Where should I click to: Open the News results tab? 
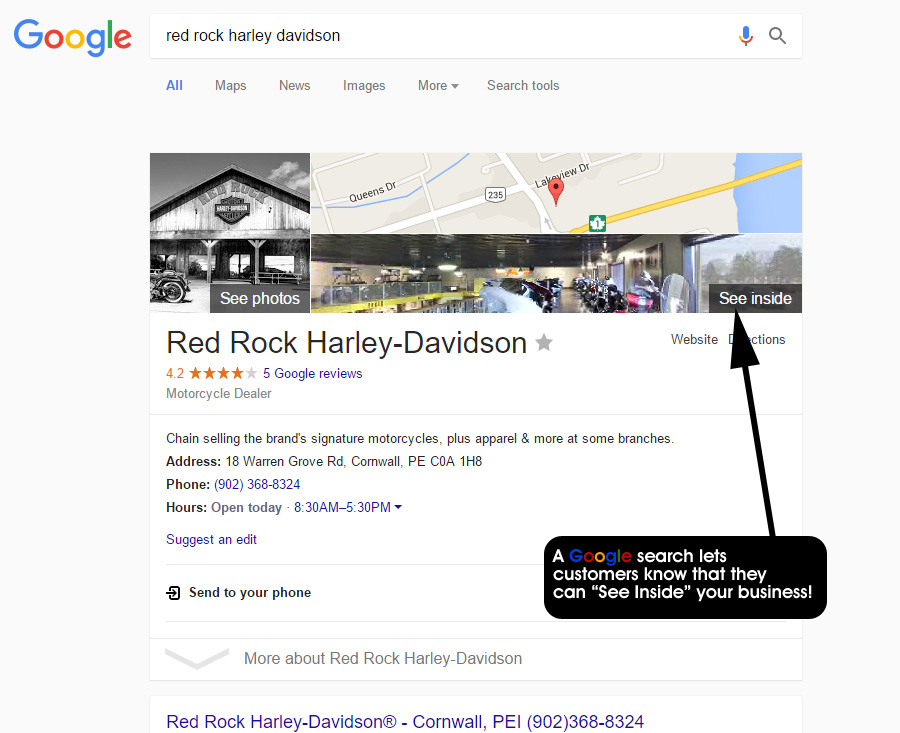point(294,86)
